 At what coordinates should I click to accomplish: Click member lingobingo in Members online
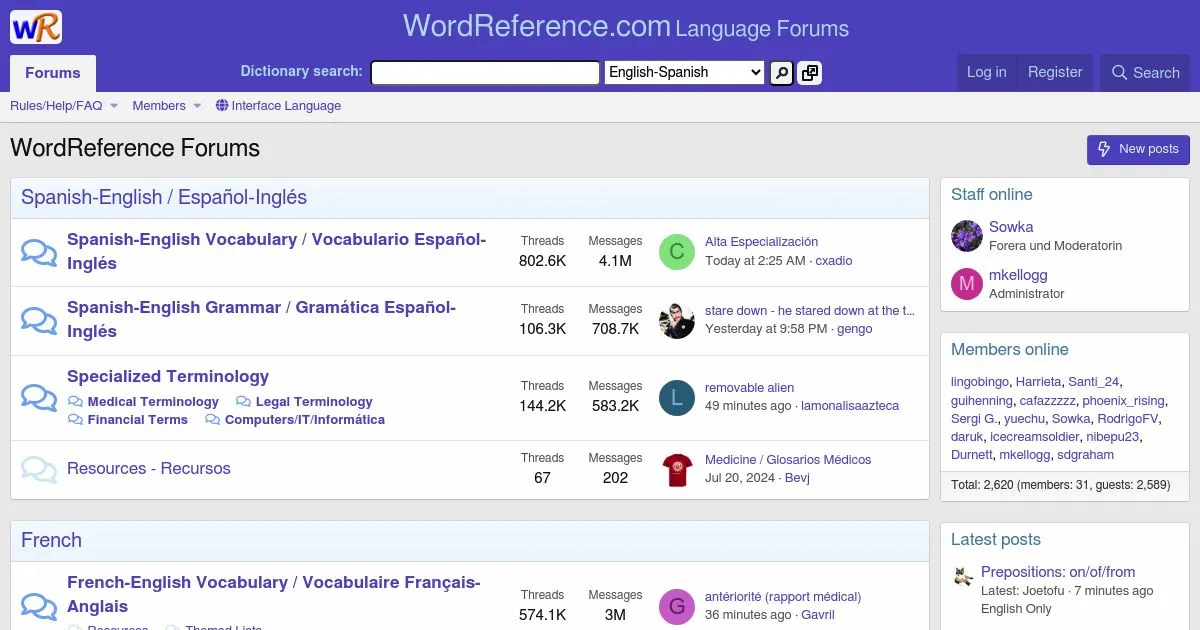coord(980,382)
